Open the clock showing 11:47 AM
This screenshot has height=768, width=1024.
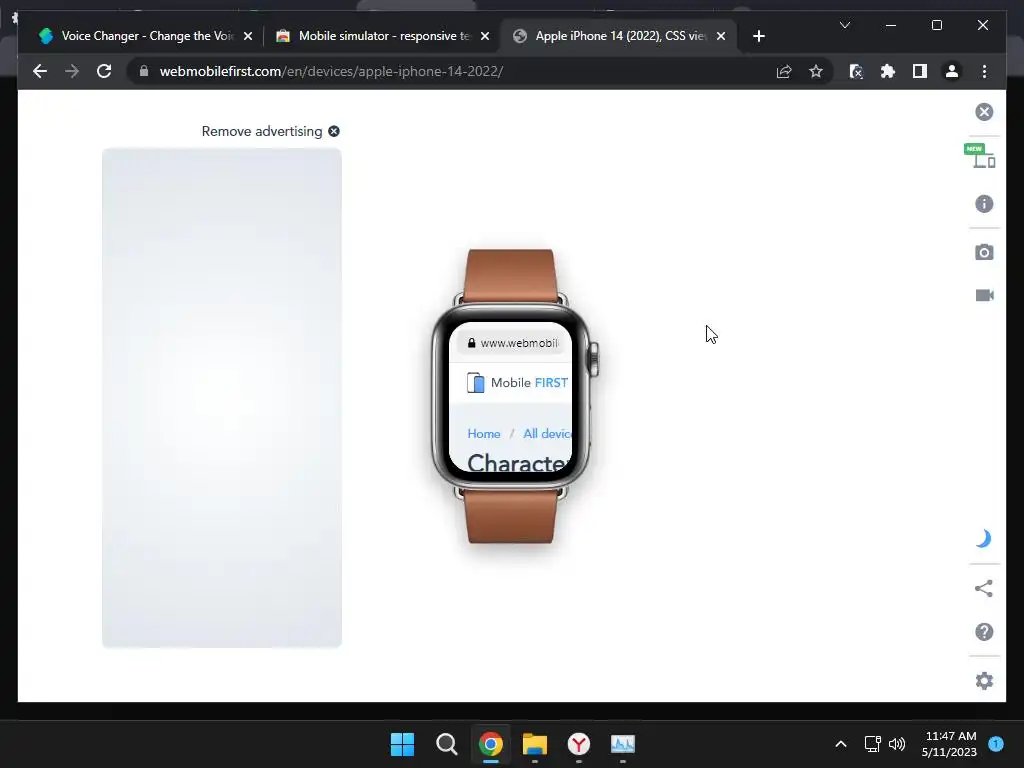(x=950, y=744)
